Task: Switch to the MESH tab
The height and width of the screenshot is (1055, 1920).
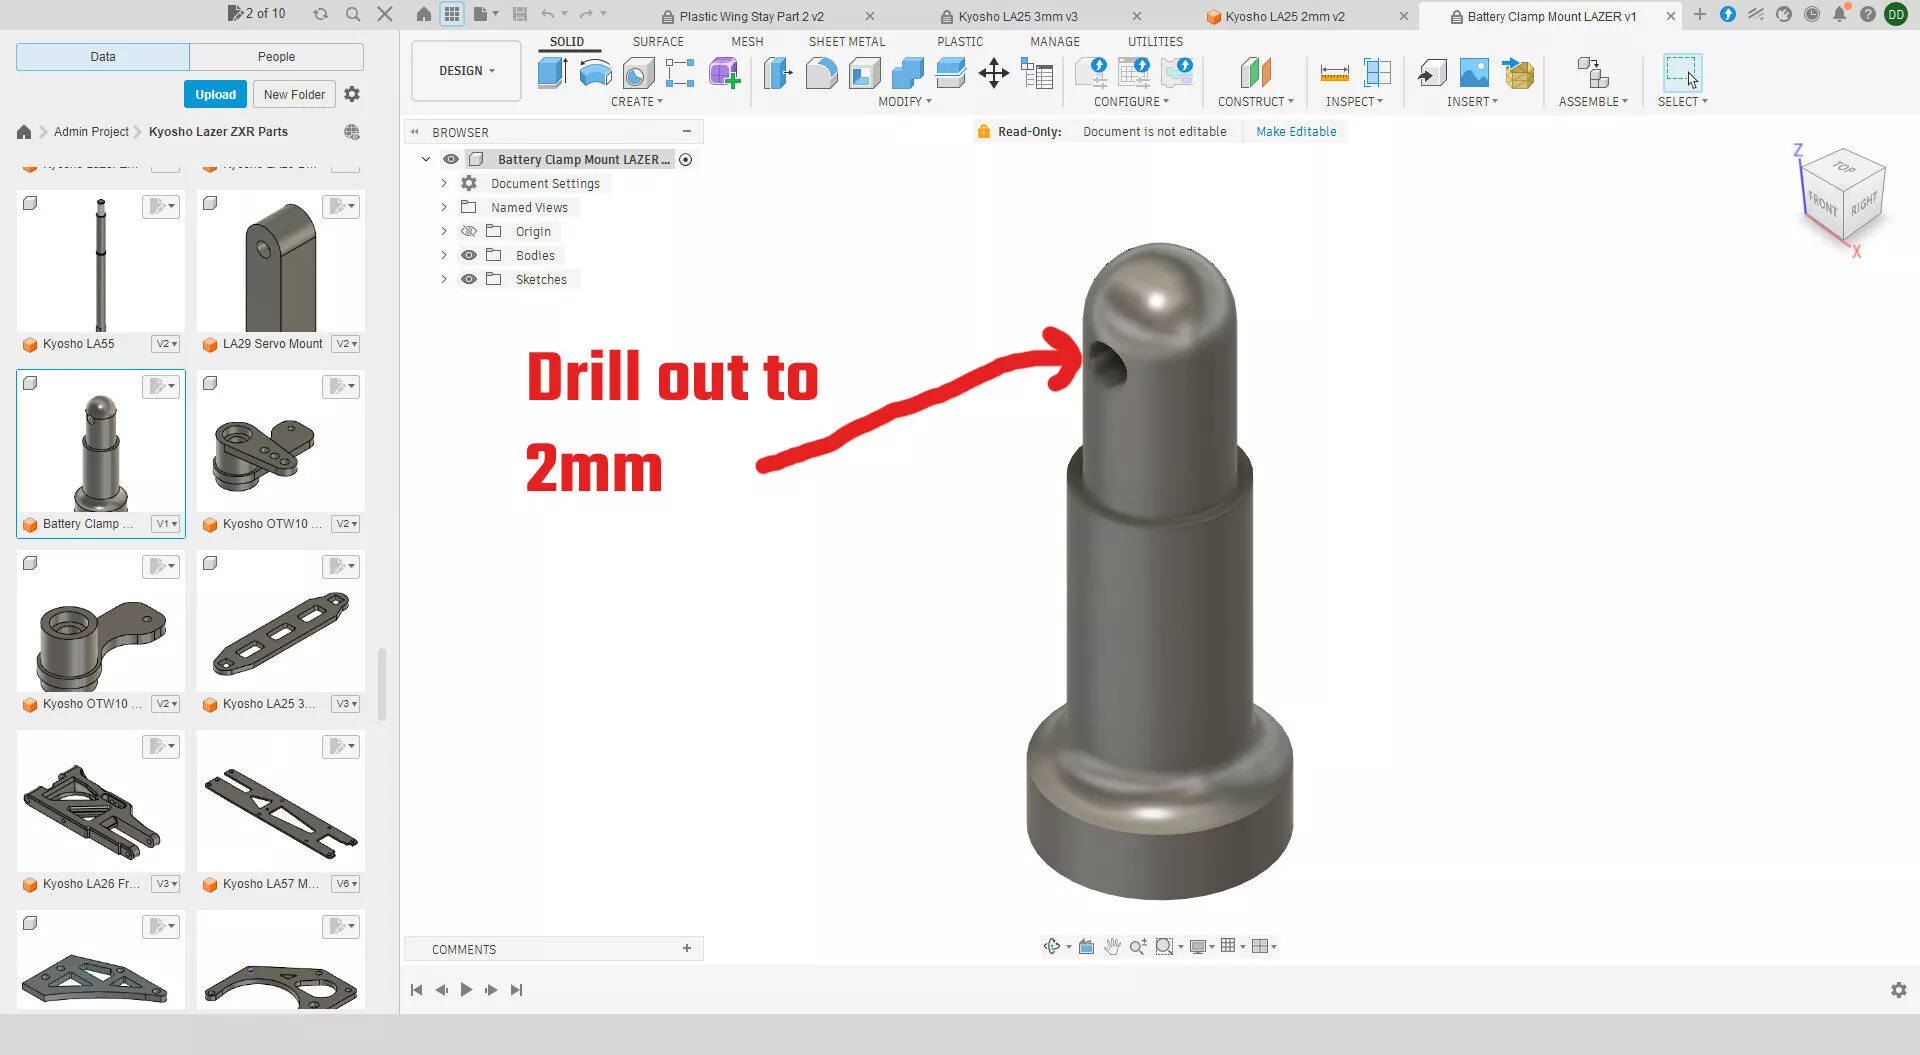Action: (x=747, y=41)
